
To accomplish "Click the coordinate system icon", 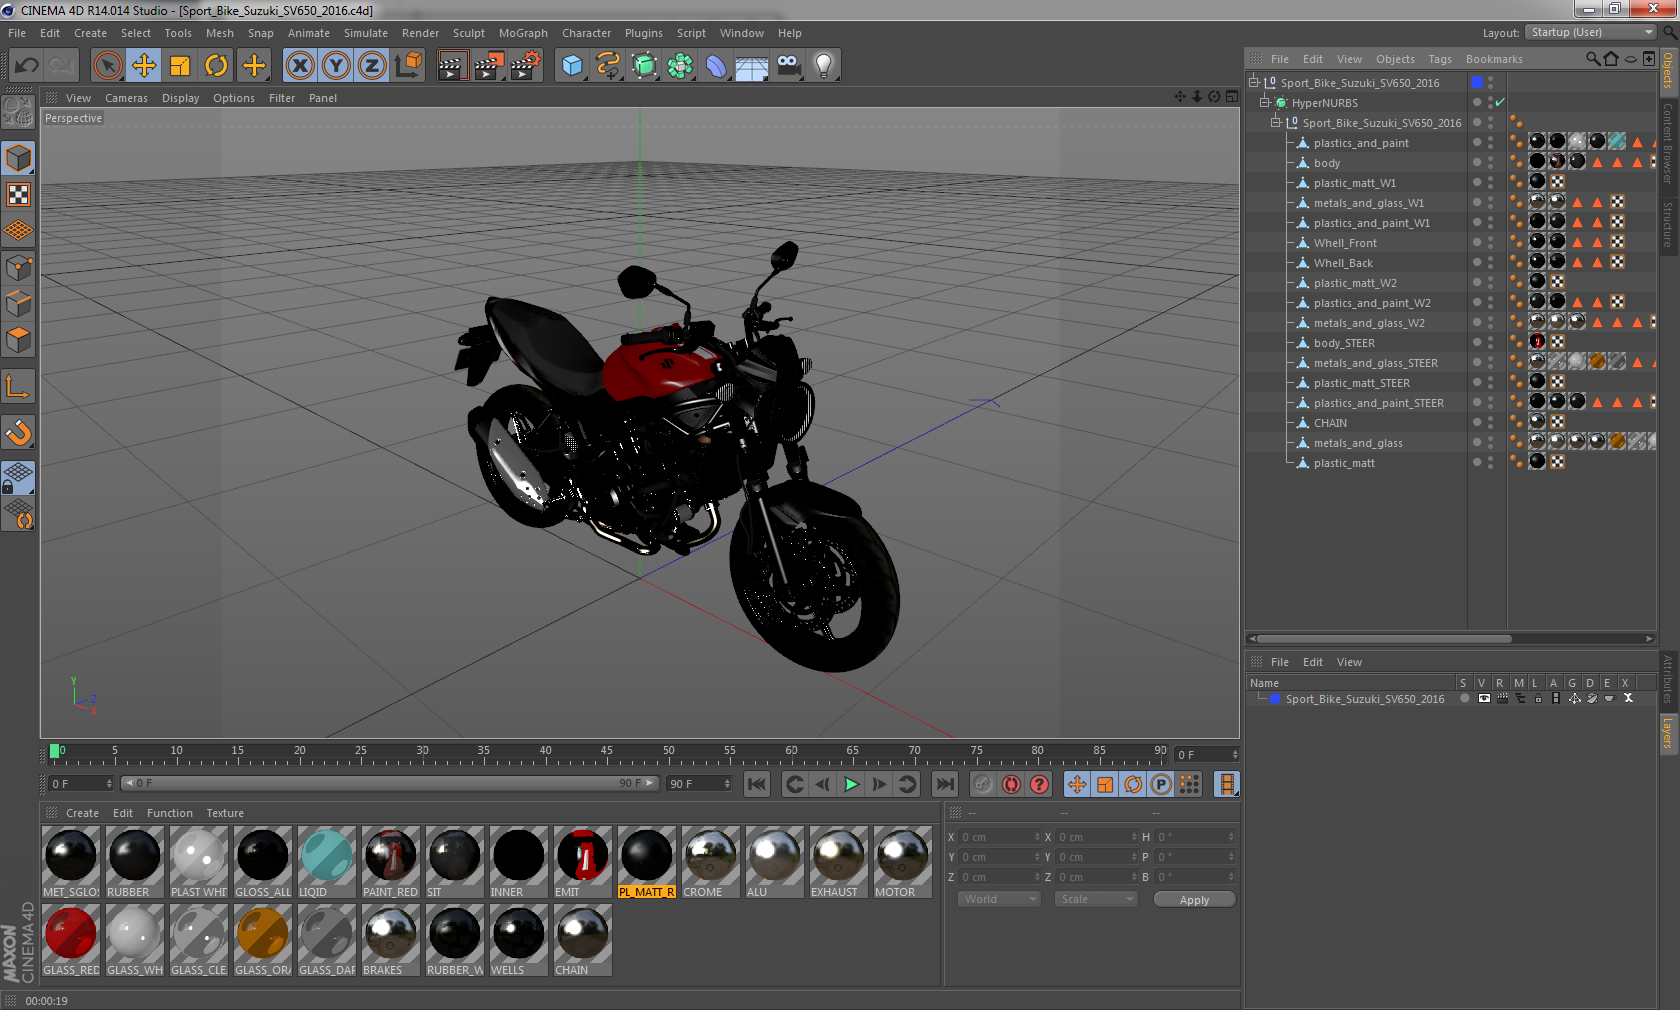I will (x=408, y=66).
